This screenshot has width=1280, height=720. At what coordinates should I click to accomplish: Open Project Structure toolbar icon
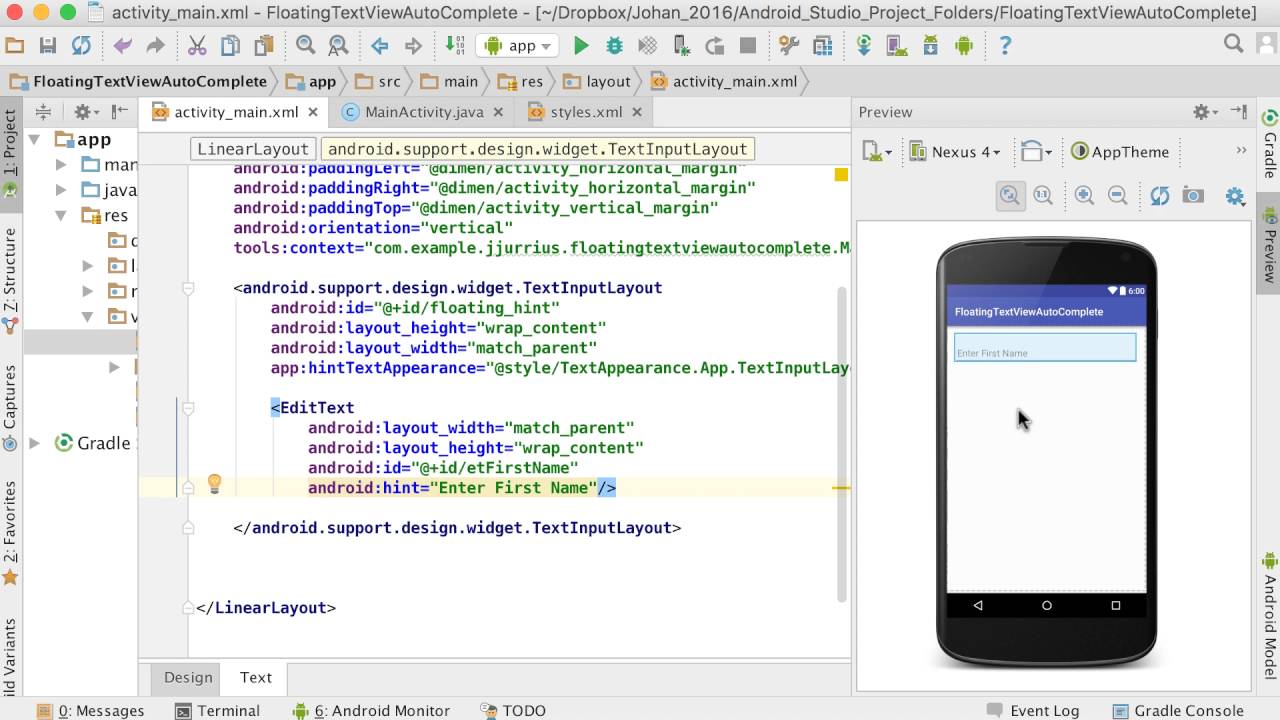click(x=789, y=46)
